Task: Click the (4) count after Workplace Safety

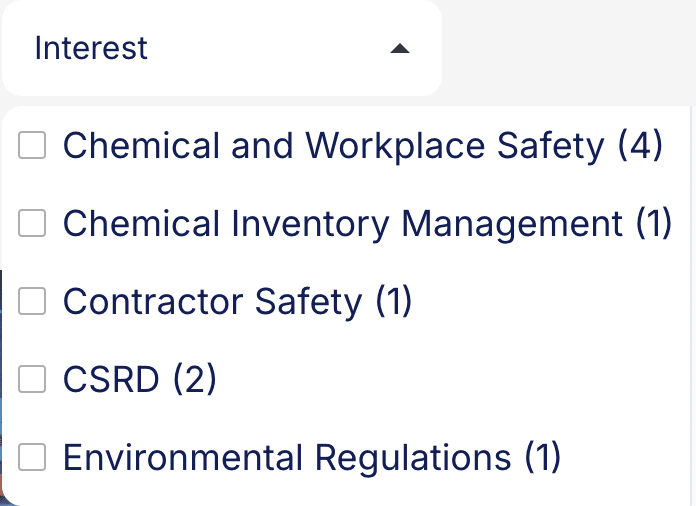Action: [x=640, y=146]
